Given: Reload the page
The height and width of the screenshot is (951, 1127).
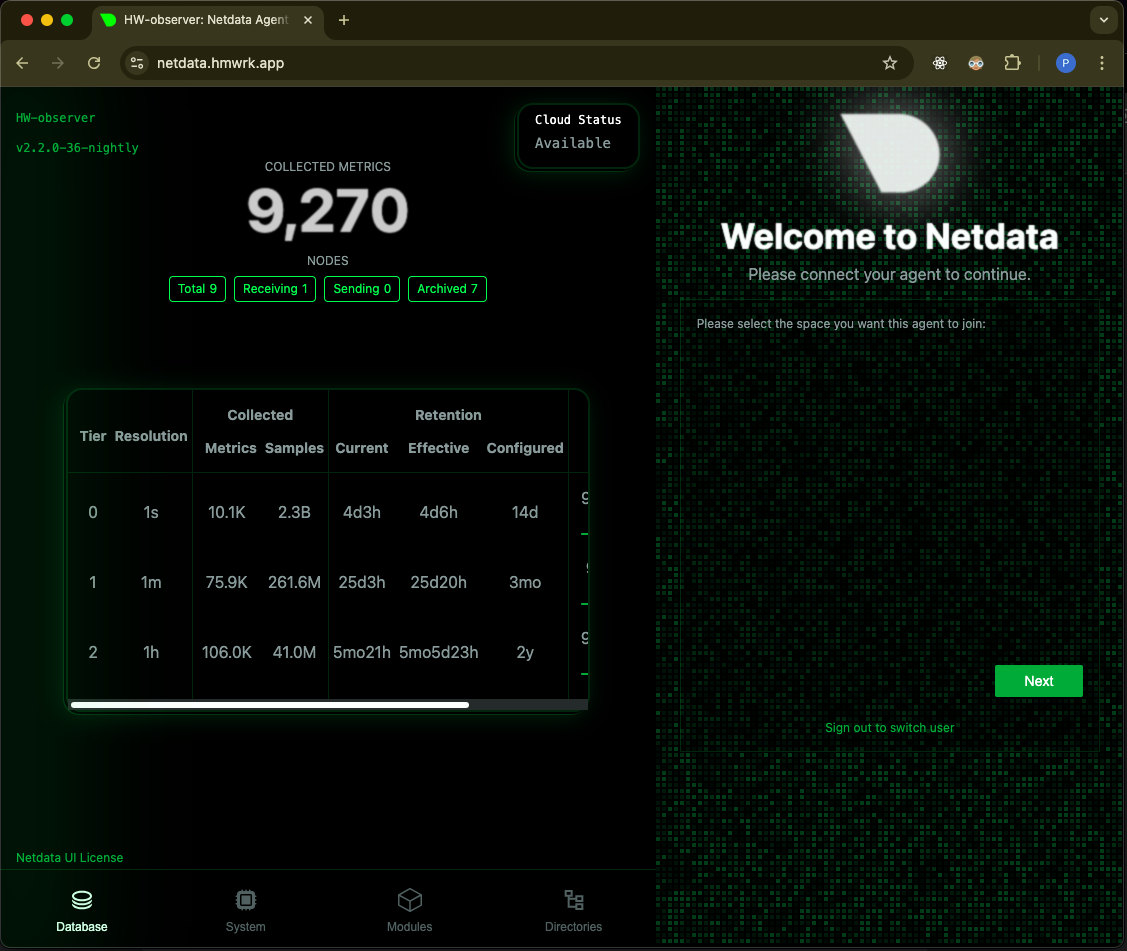Looking at the screenshot, I should (94, 63).
